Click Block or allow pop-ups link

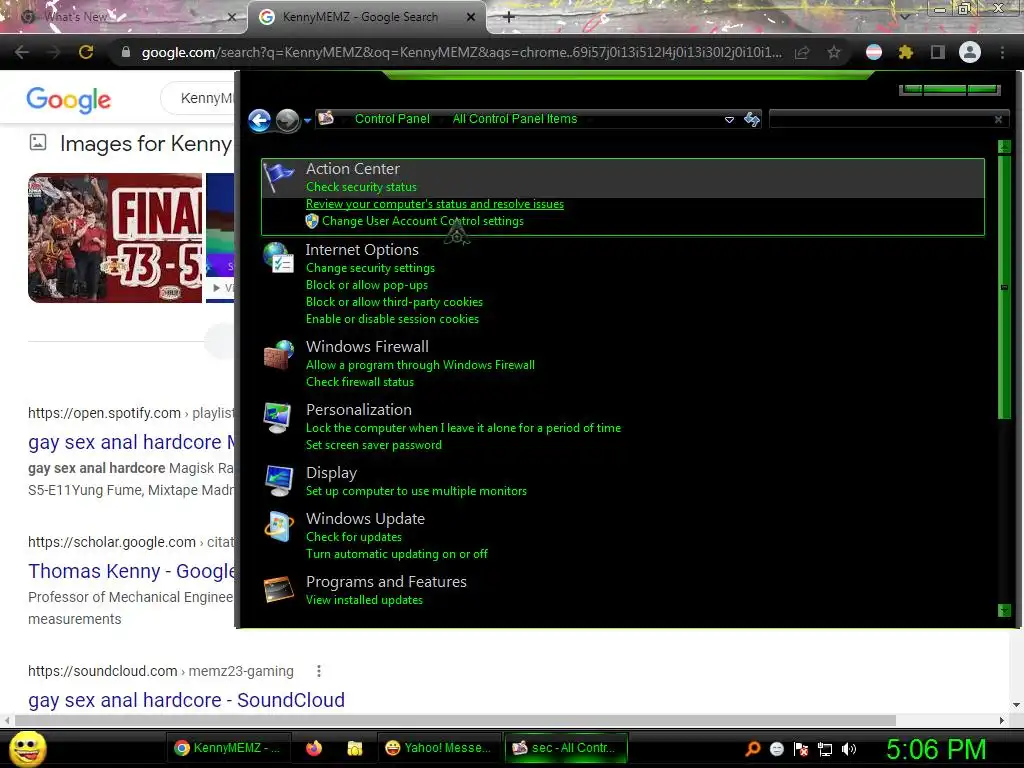(x=367, y=285)
